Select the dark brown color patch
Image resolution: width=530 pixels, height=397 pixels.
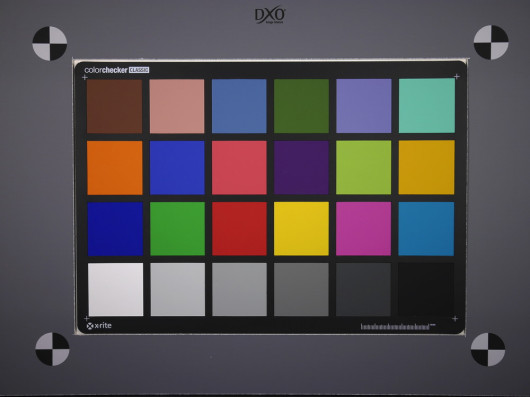tap(115, 106)
